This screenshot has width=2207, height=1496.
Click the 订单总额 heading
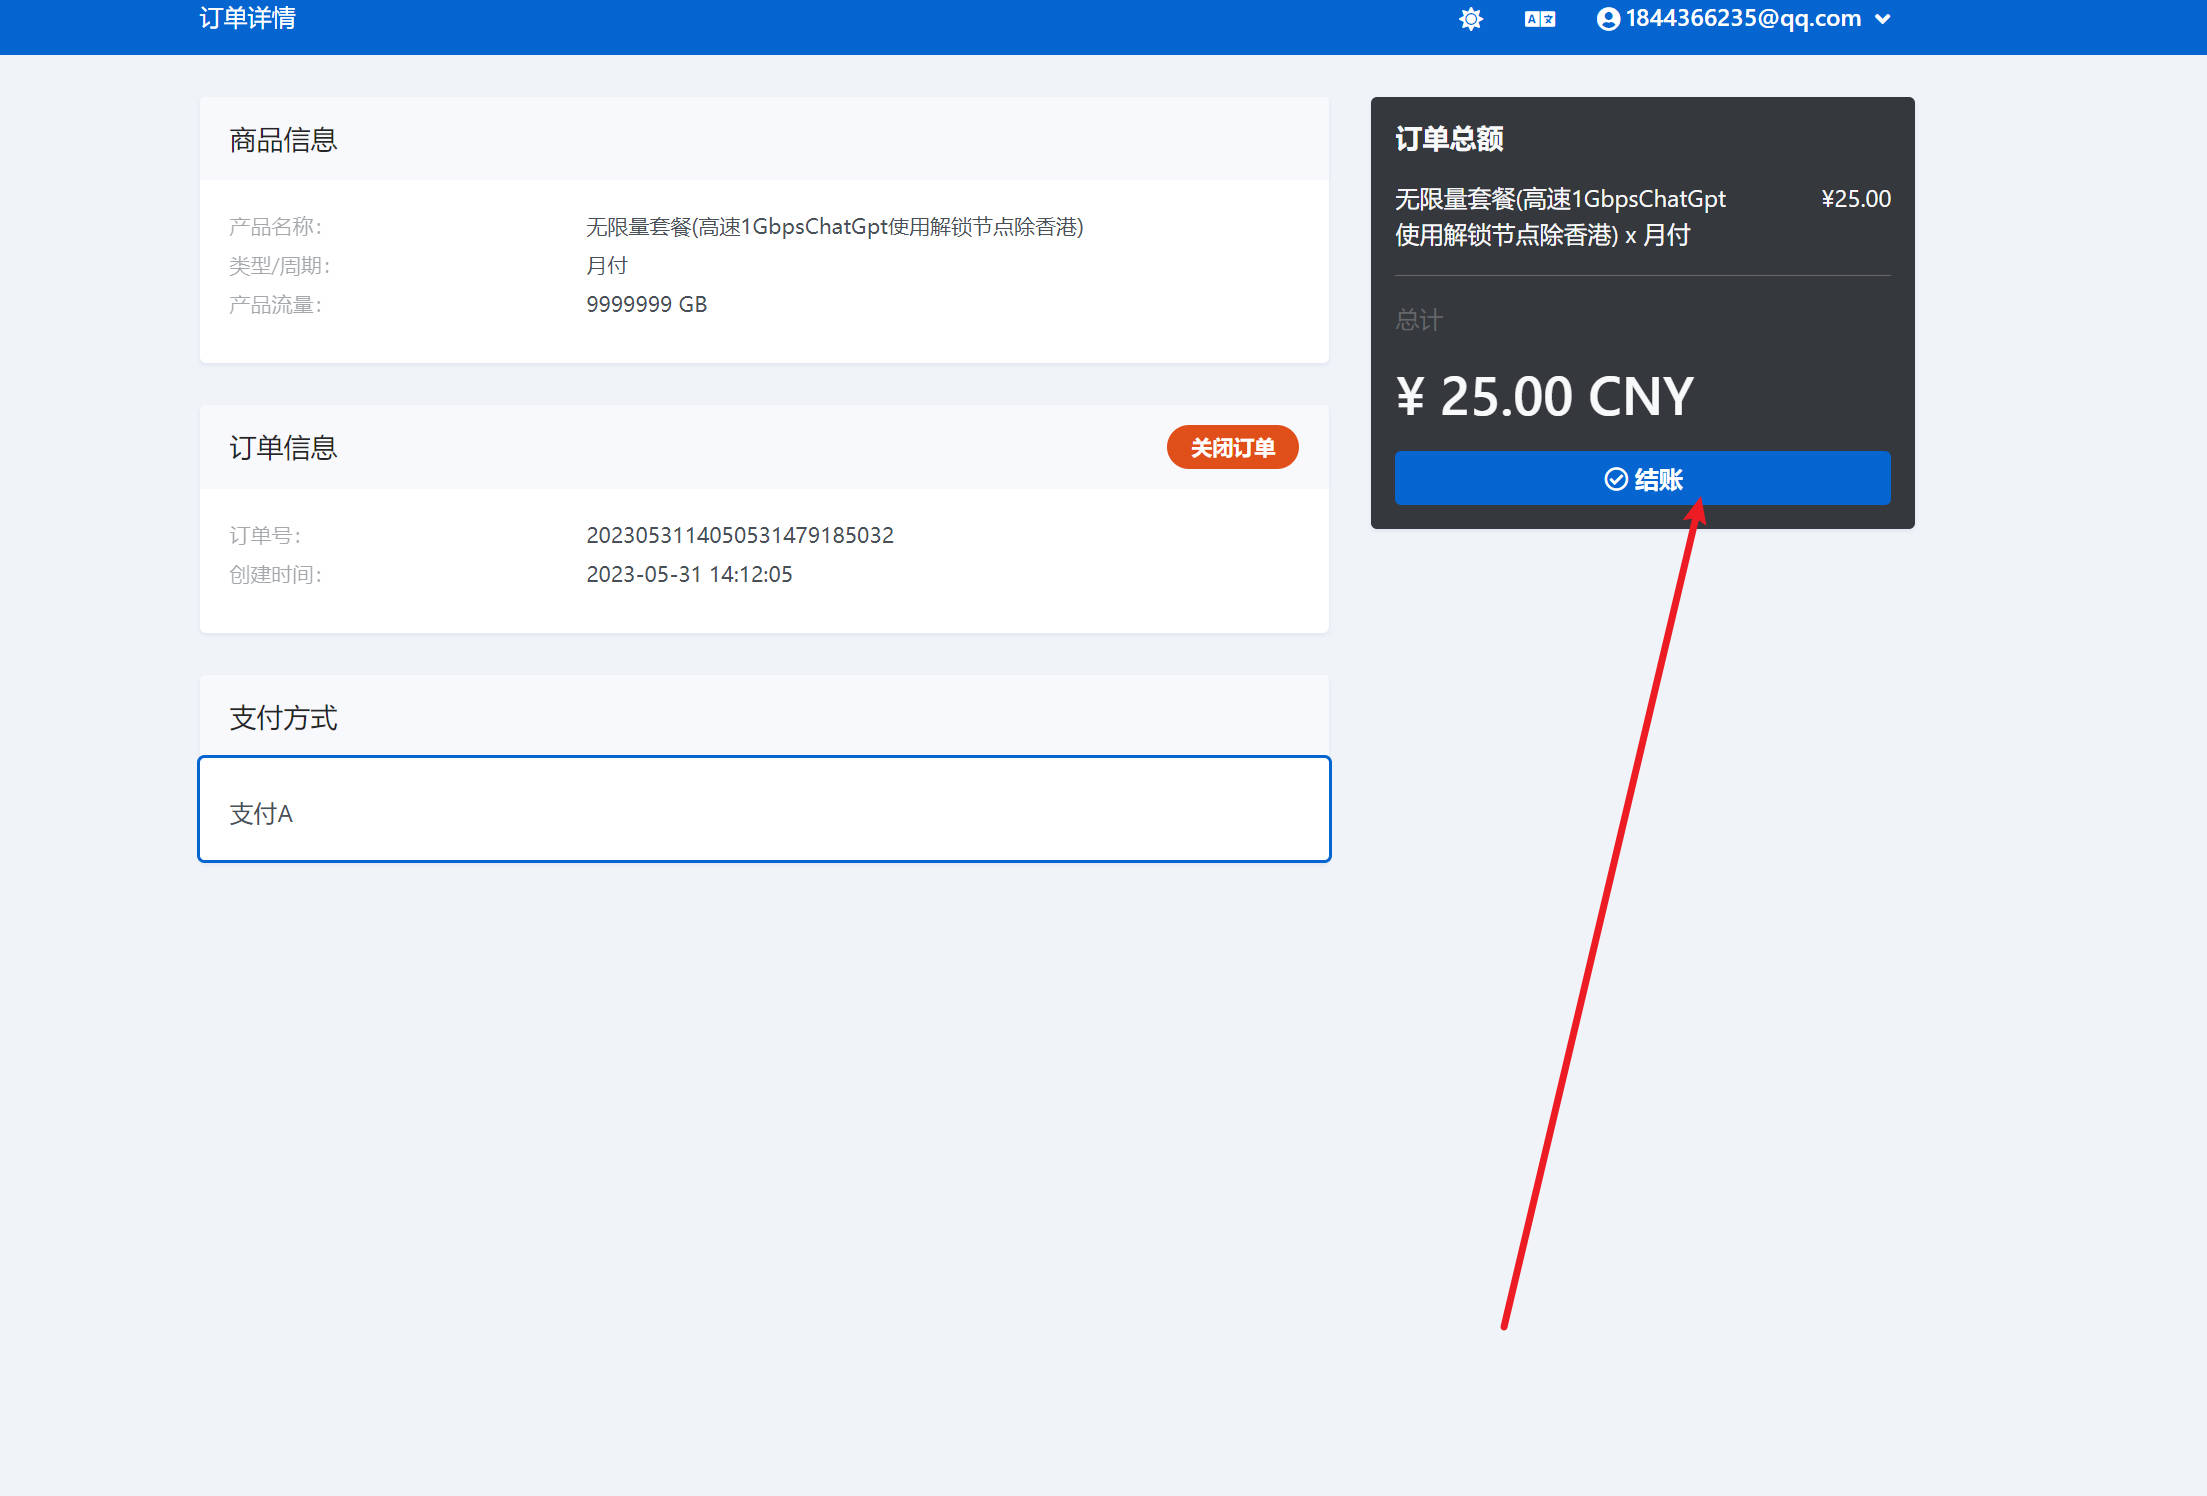pos(1449,139)
